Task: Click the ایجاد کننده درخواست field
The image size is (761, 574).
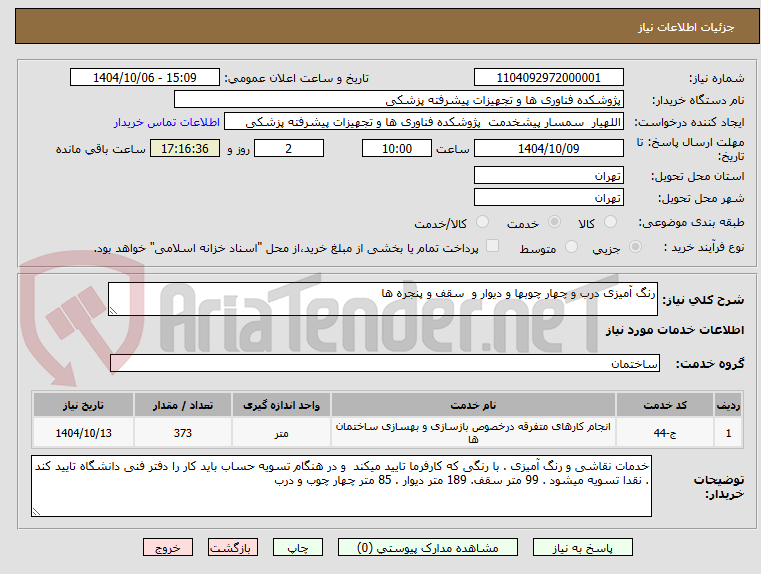Action: tap(424, 122)
